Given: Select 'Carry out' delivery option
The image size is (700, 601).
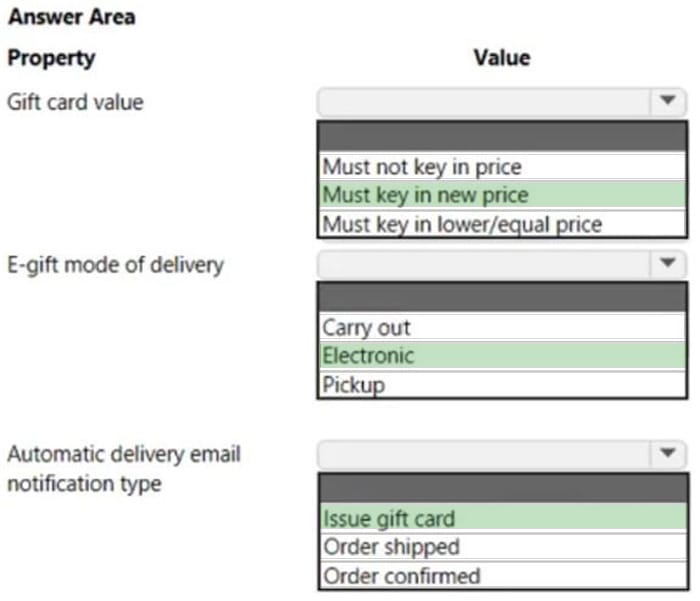Looking at the screenshot, I should (502, 327).
